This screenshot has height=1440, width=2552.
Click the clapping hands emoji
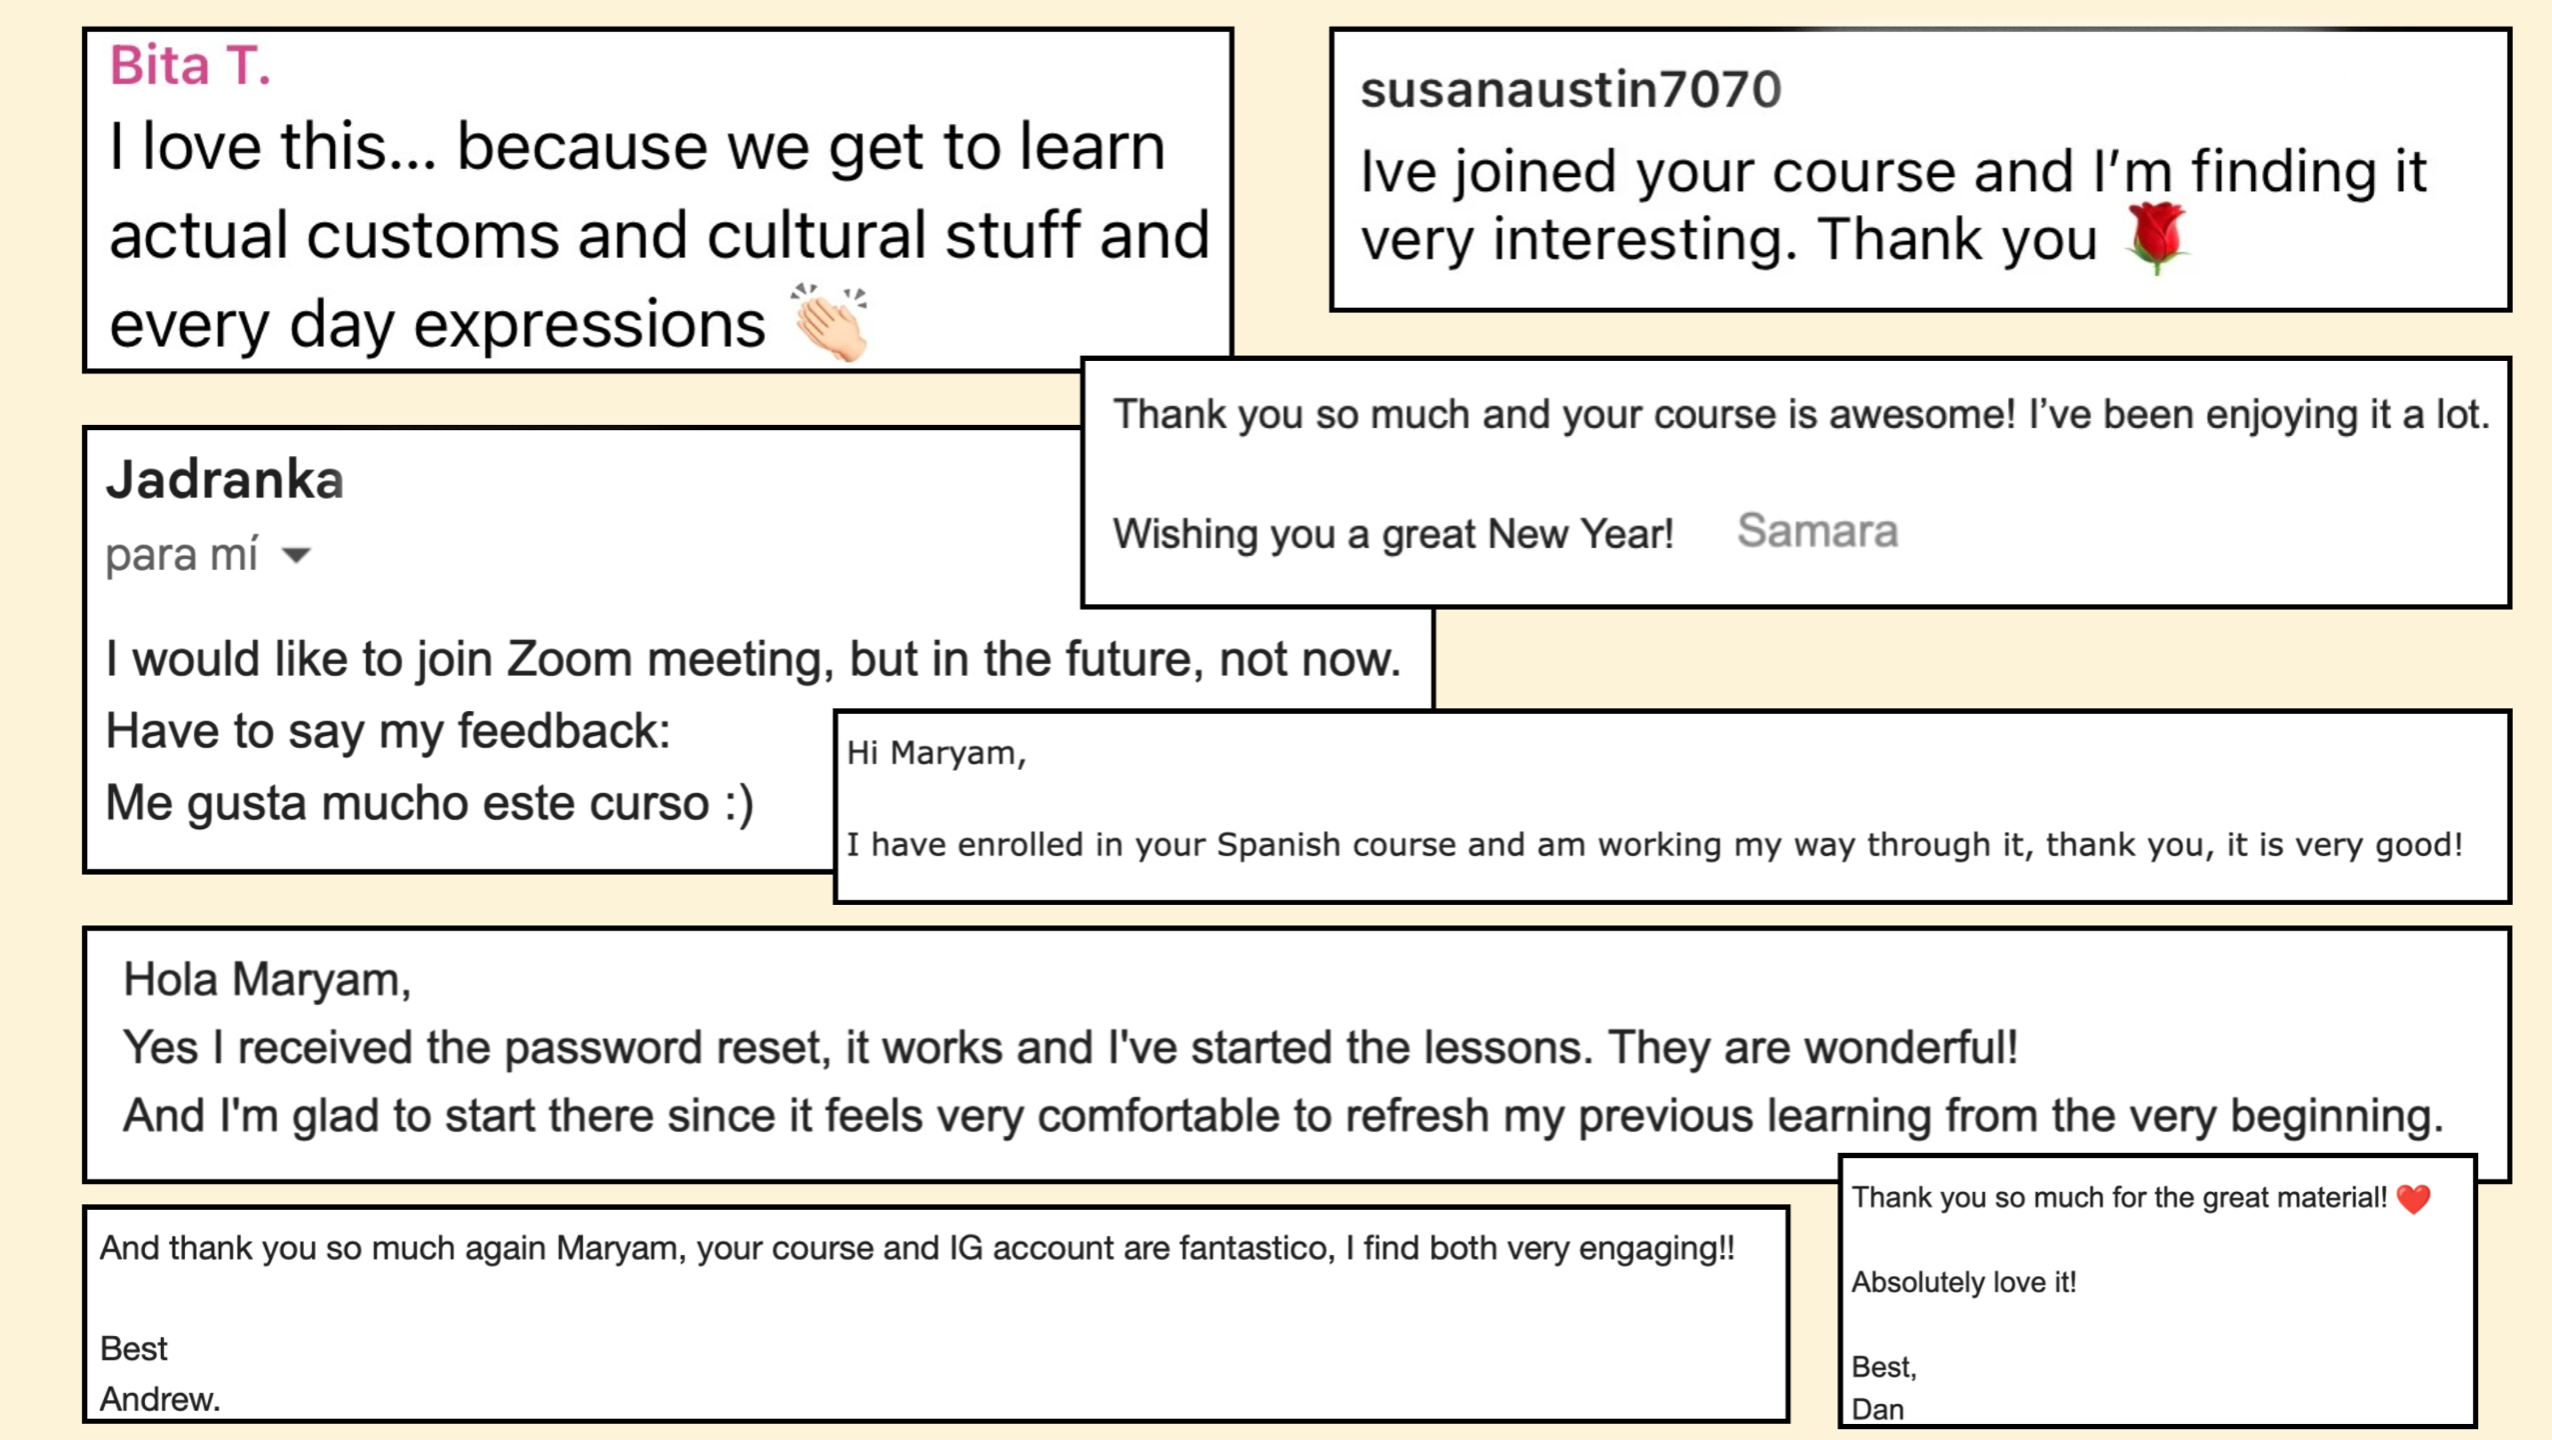tap(829, 322)
